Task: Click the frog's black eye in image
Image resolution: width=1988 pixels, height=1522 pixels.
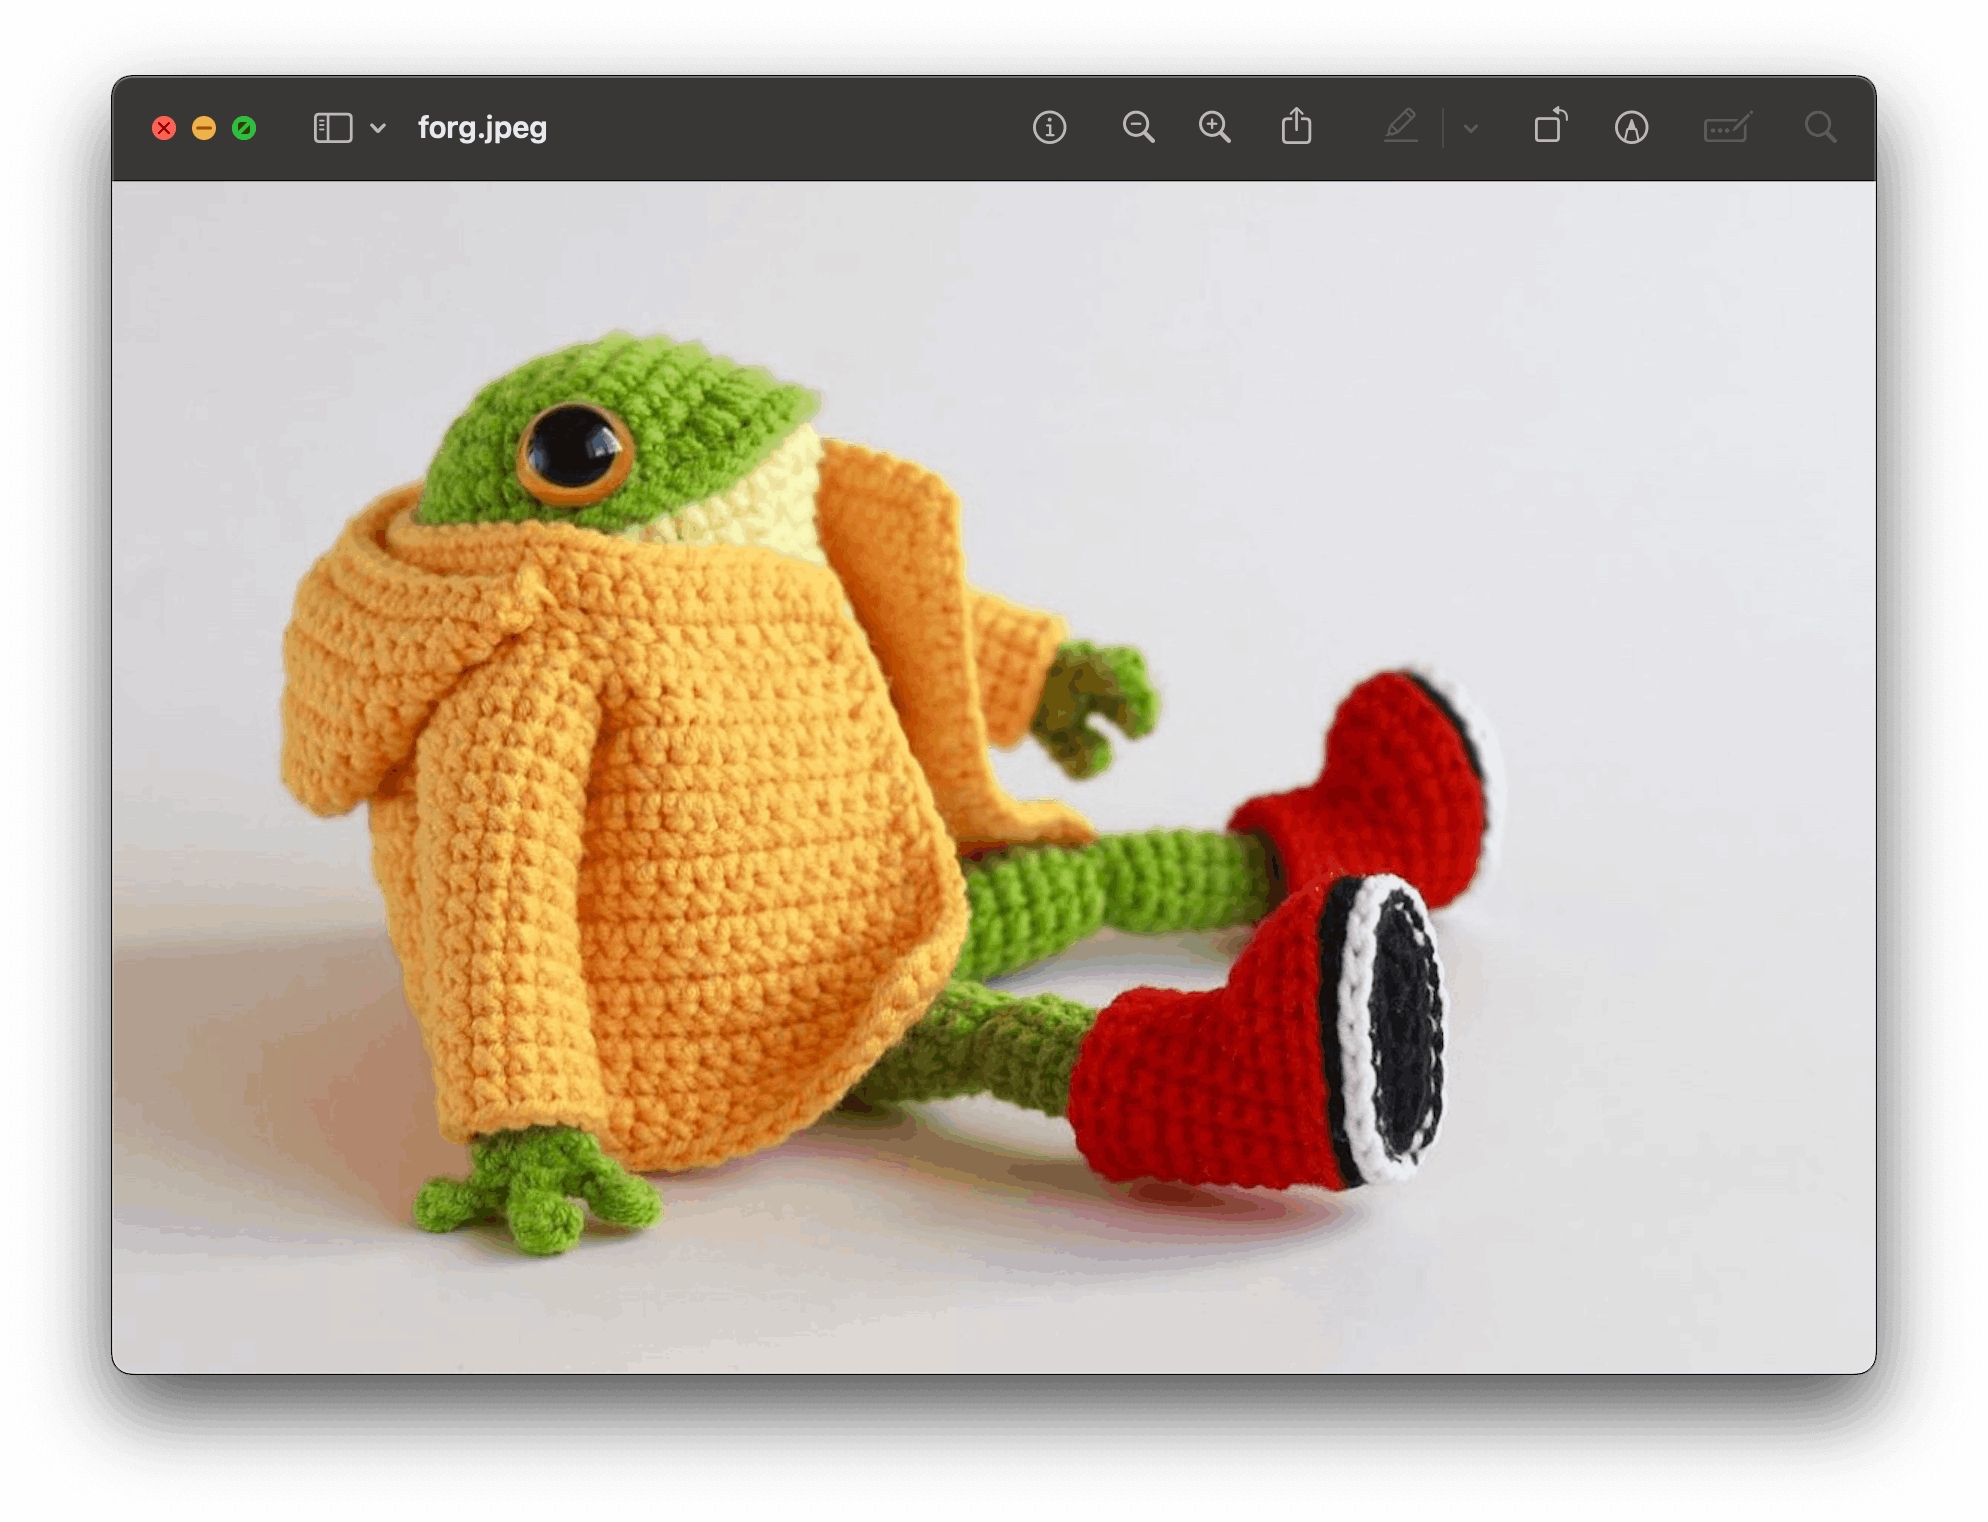Action: (x=573, y=447)
